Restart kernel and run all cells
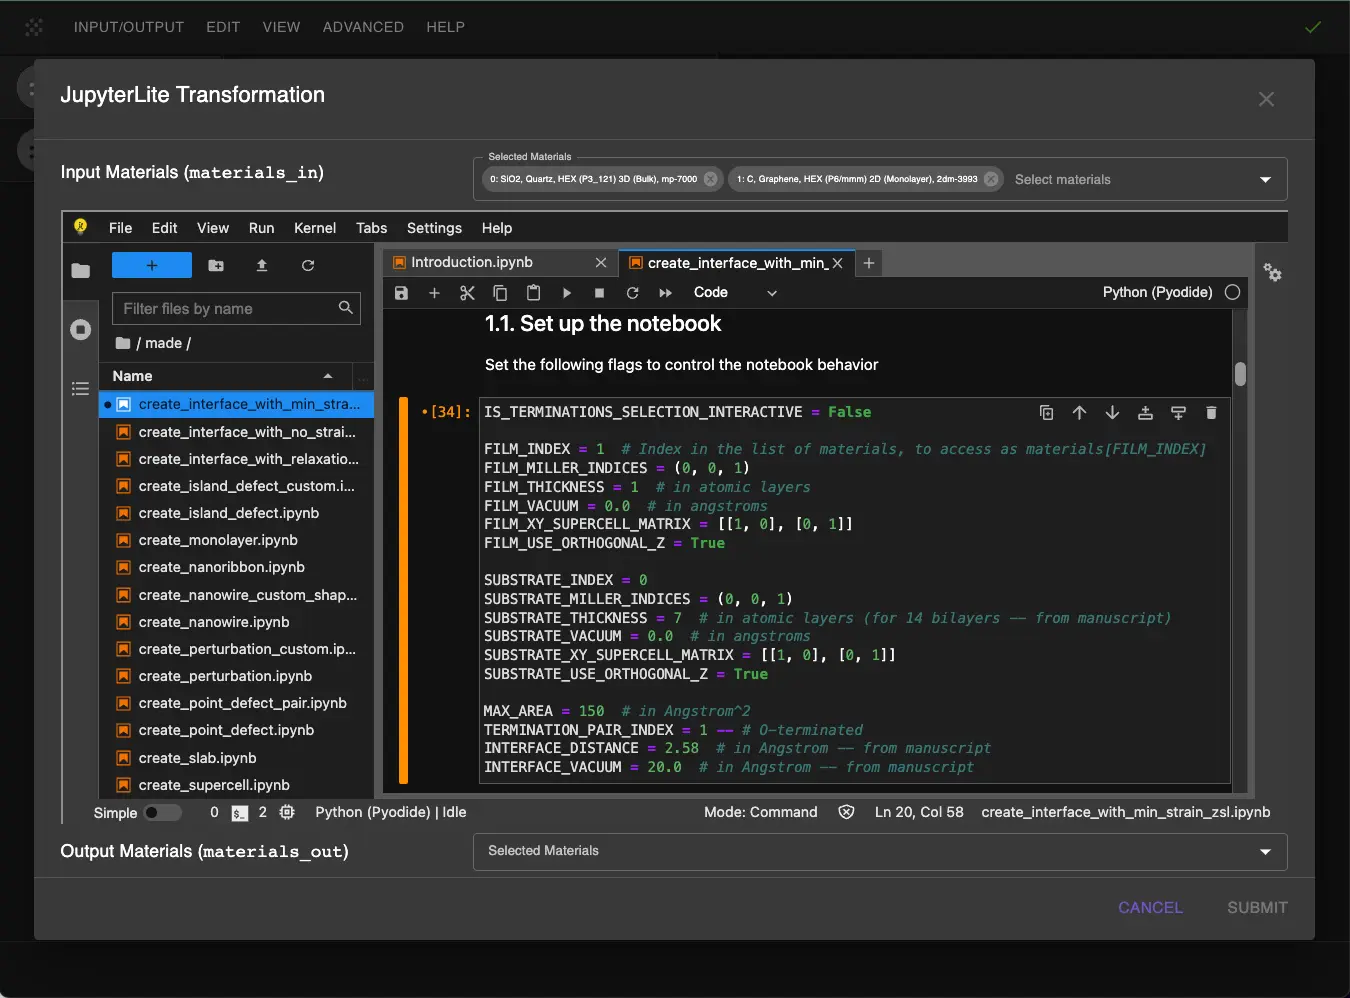 [665, 293]
